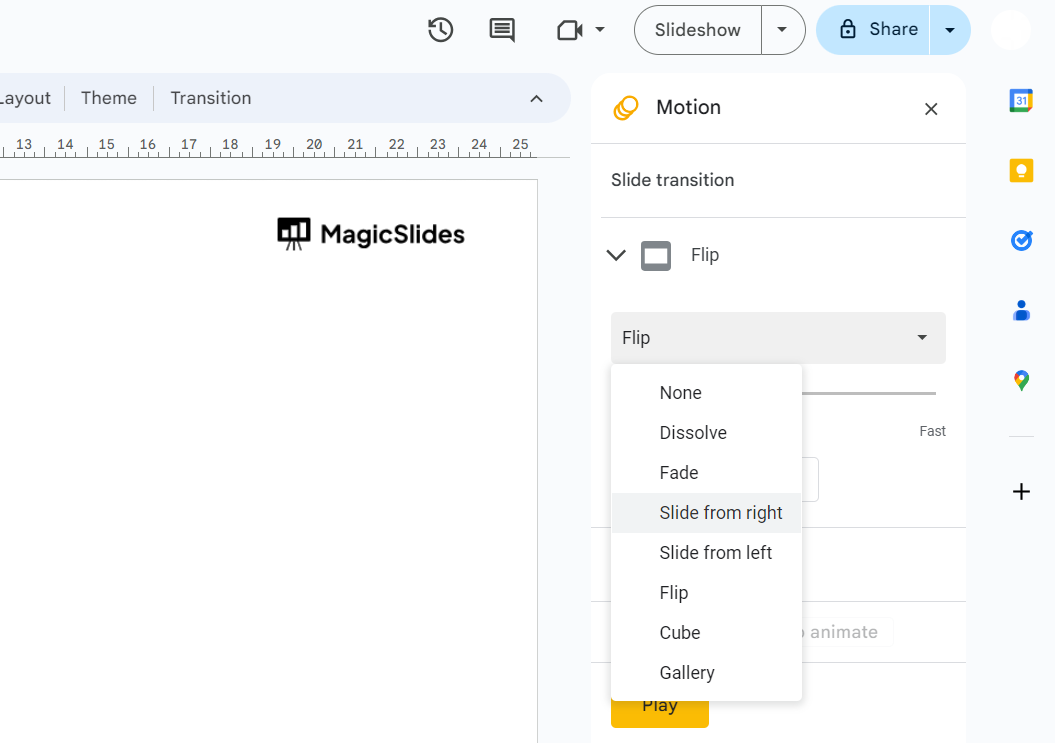Pick the Gallery transition option

pyautogui.click(x=687, y=673)
